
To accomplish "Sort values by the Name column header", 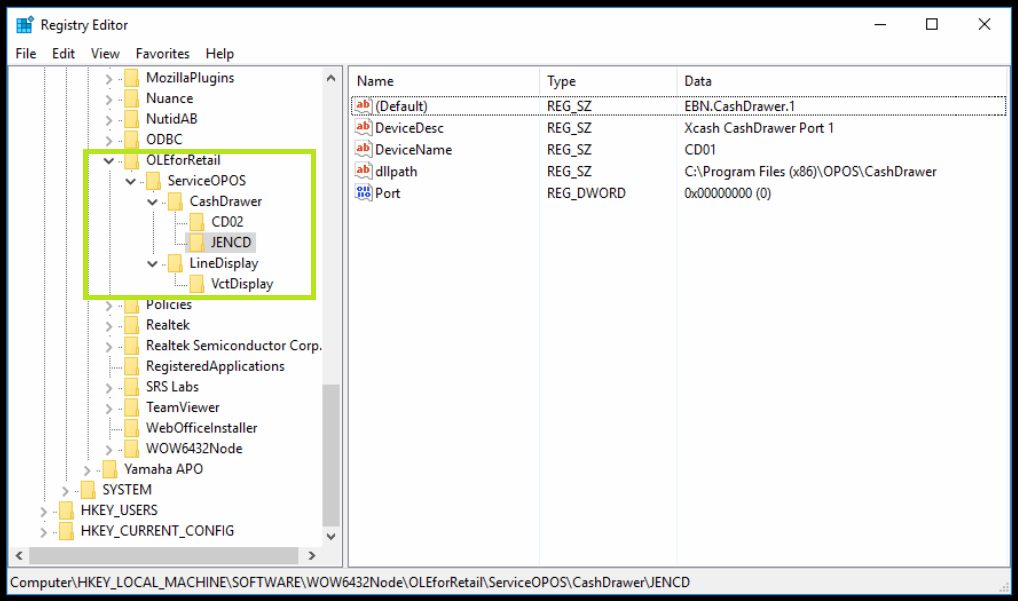I will (x=443, y=81).
